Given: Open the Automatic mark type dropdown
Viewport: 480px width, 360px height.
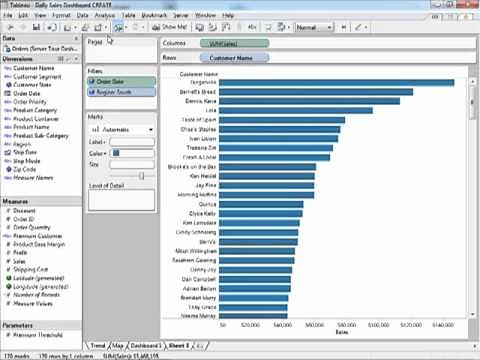Looking at the screenshot, I should (x=122, y=129).
